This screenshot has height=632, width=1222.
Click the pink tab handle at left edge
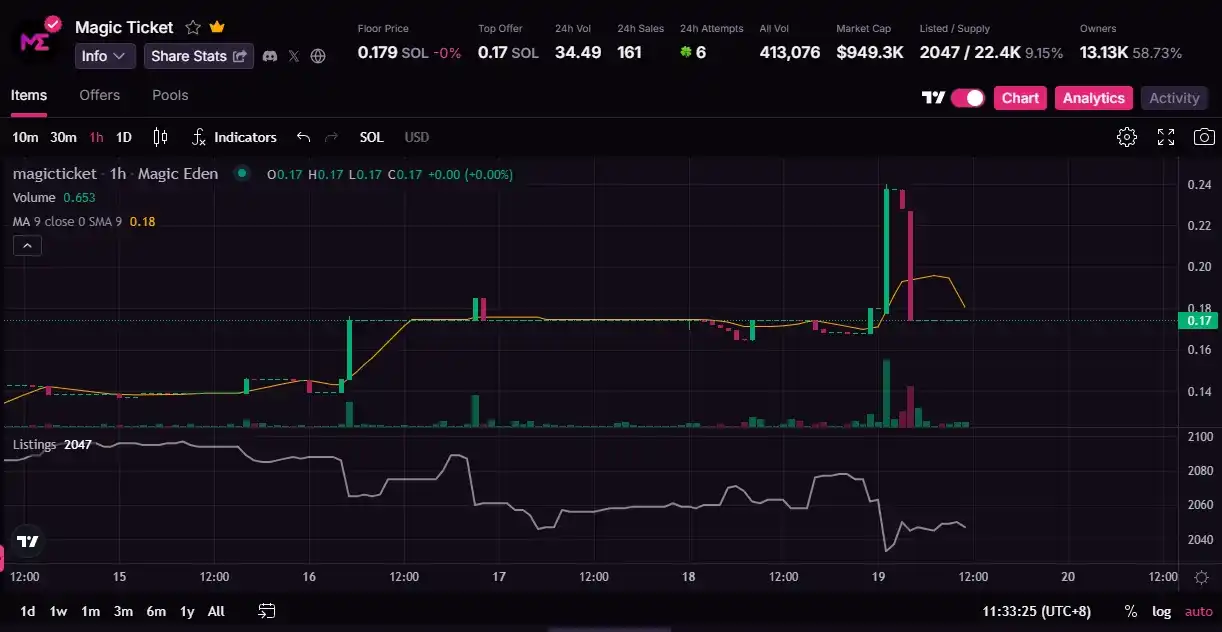pyautogui.click(x=2, y=559)
